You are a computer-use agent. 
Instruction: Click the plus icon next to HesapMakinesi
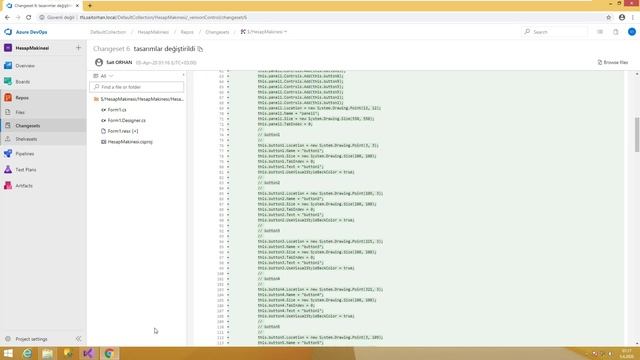click(x=78, y=48)
